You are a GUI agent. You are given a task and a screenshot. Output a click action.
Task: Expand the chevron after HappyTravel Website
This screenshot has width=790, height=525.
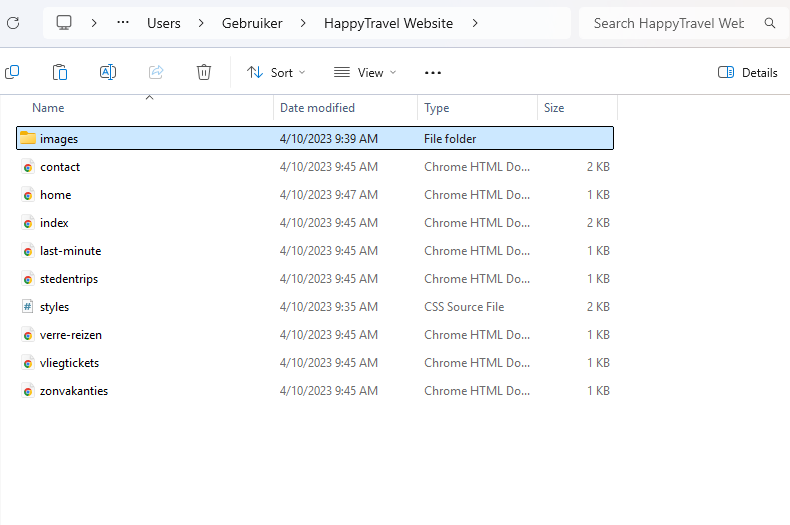(x=474, y=22)
